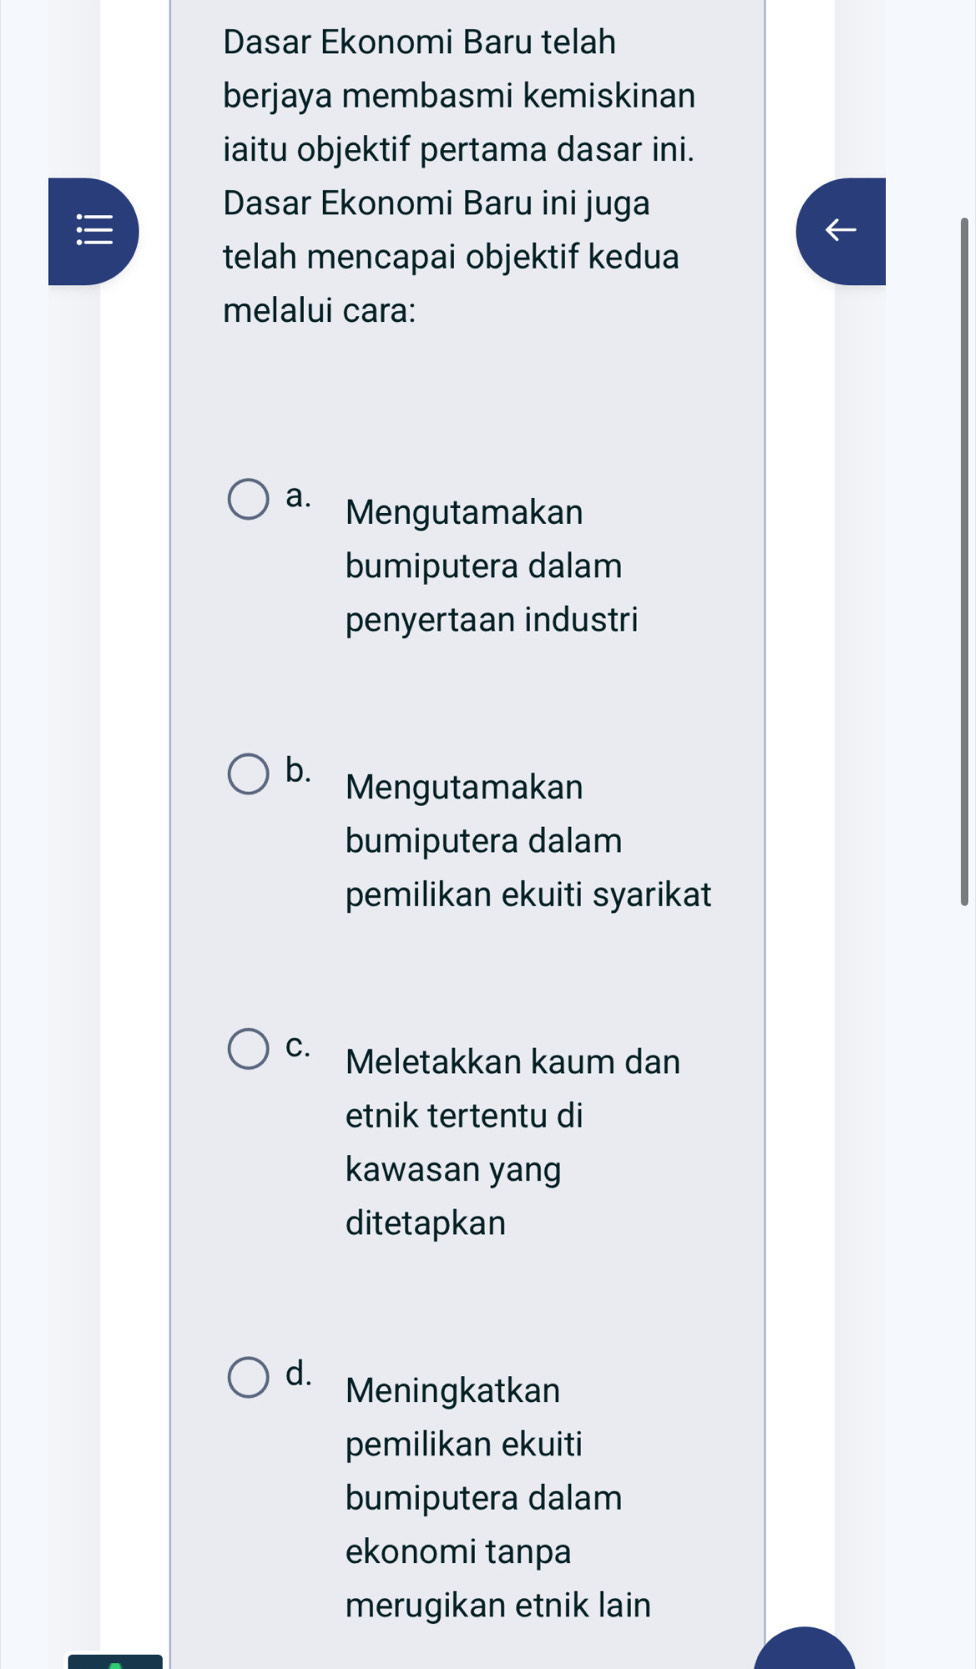Click the dark widget at bottom-left corner
Screen dimensions: 976x1669
tap(115, 1661)
